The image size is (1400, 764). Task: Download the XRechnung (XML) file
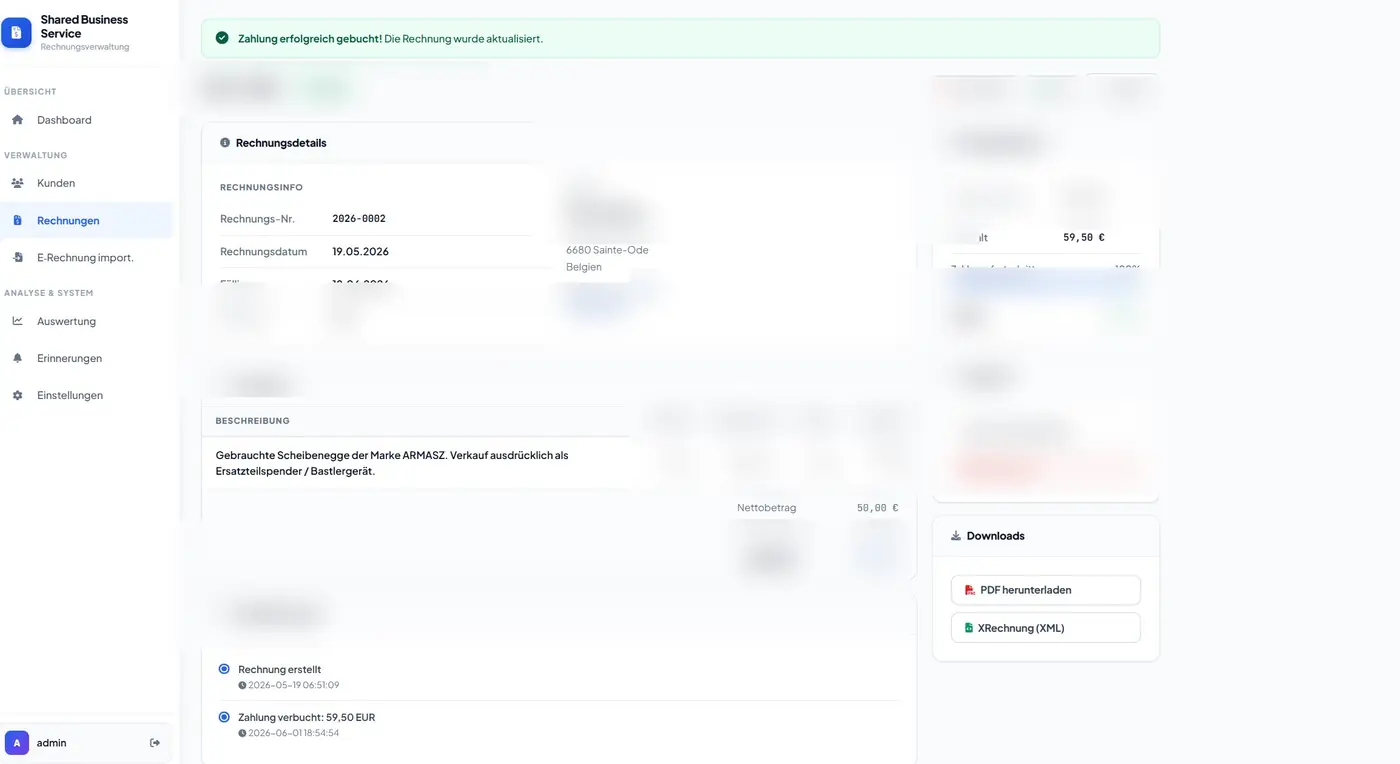tap(1045, 628)
